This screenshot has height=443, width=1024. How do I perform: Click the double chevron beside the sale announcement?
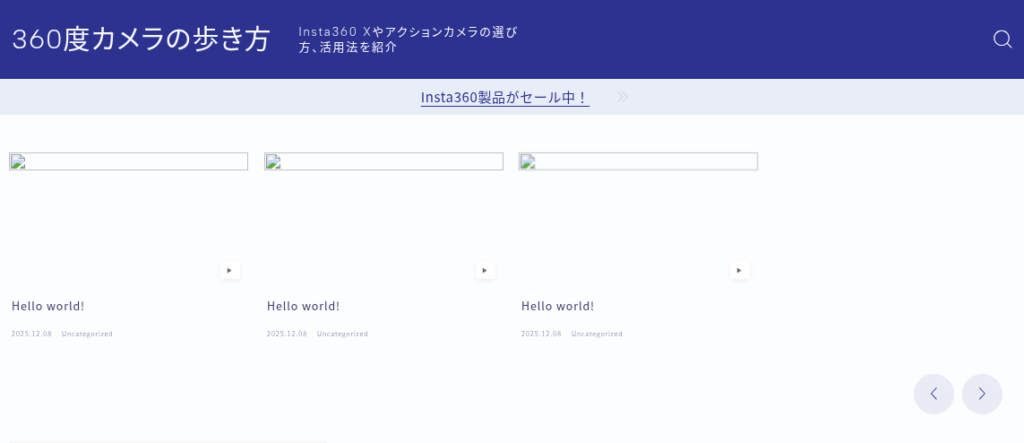pos(623,97)
